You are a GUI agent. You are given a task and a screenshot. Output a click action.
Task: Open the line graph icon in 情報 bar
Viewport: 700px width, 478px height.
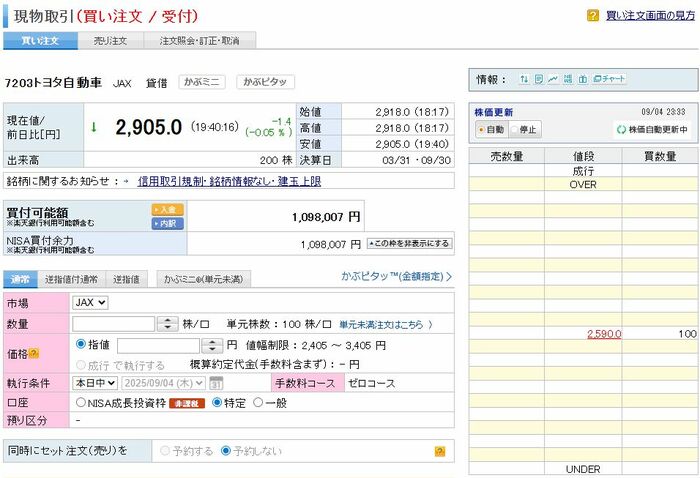click(x=553, y=79)
